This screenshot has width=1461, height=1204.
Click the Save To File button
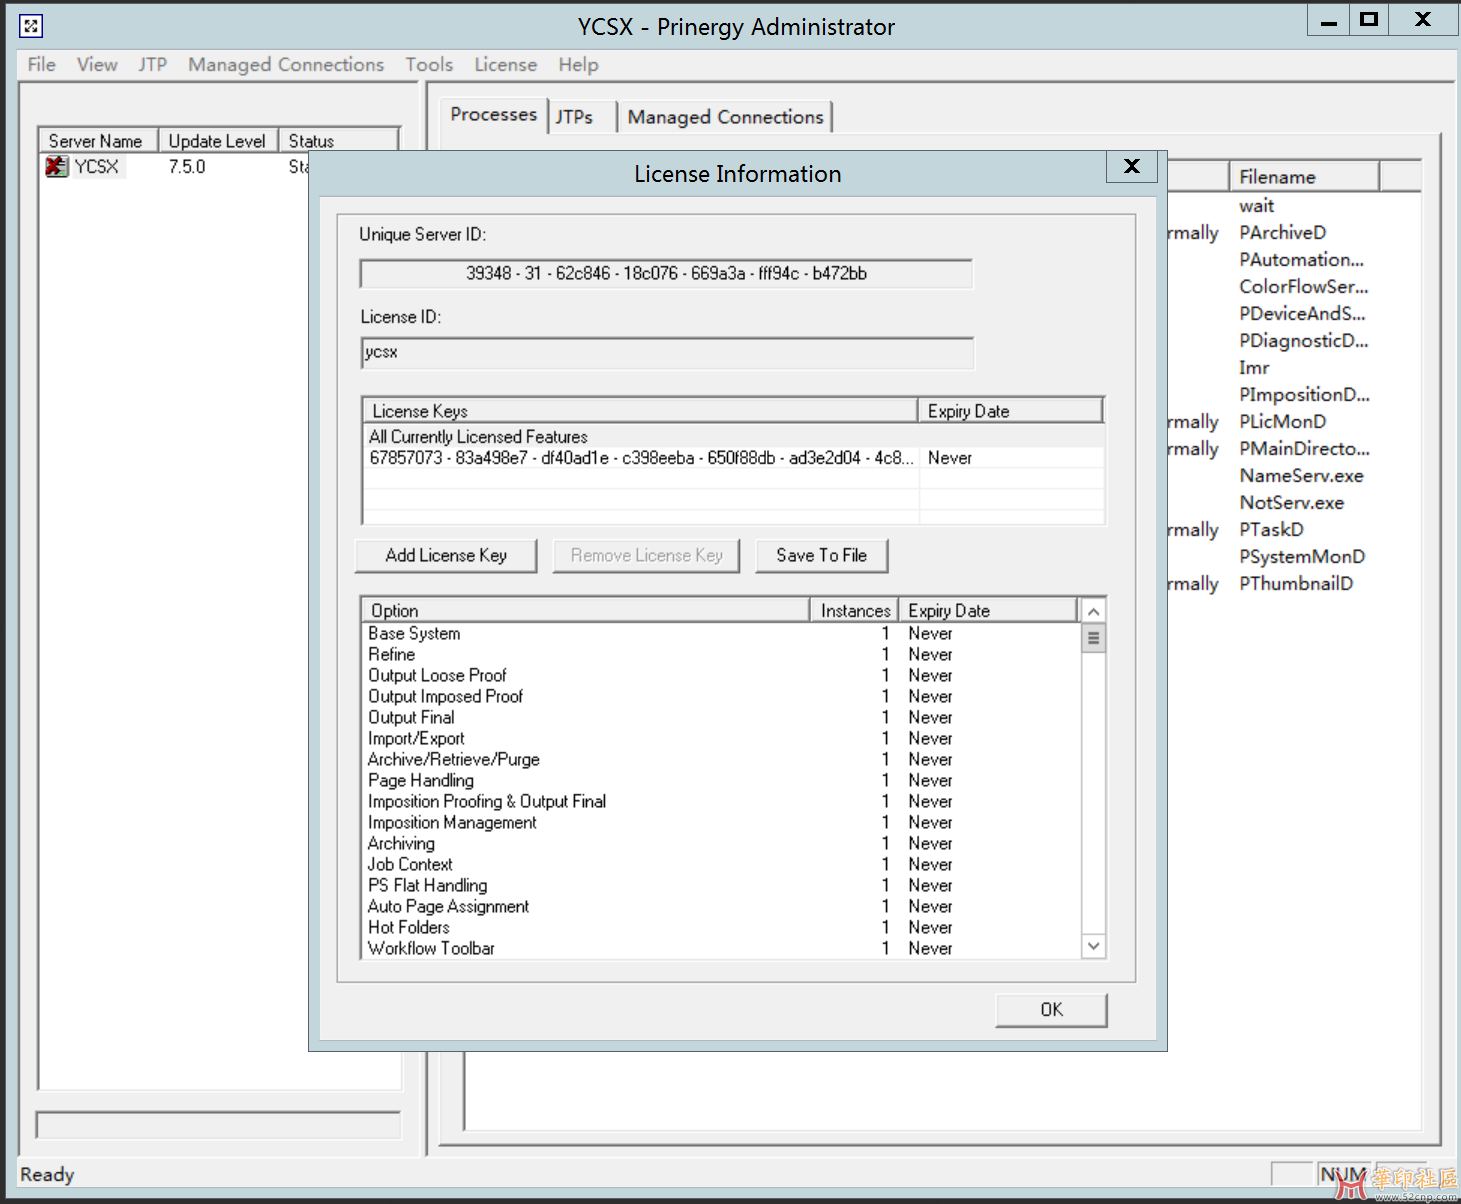(x=821, y=555)
